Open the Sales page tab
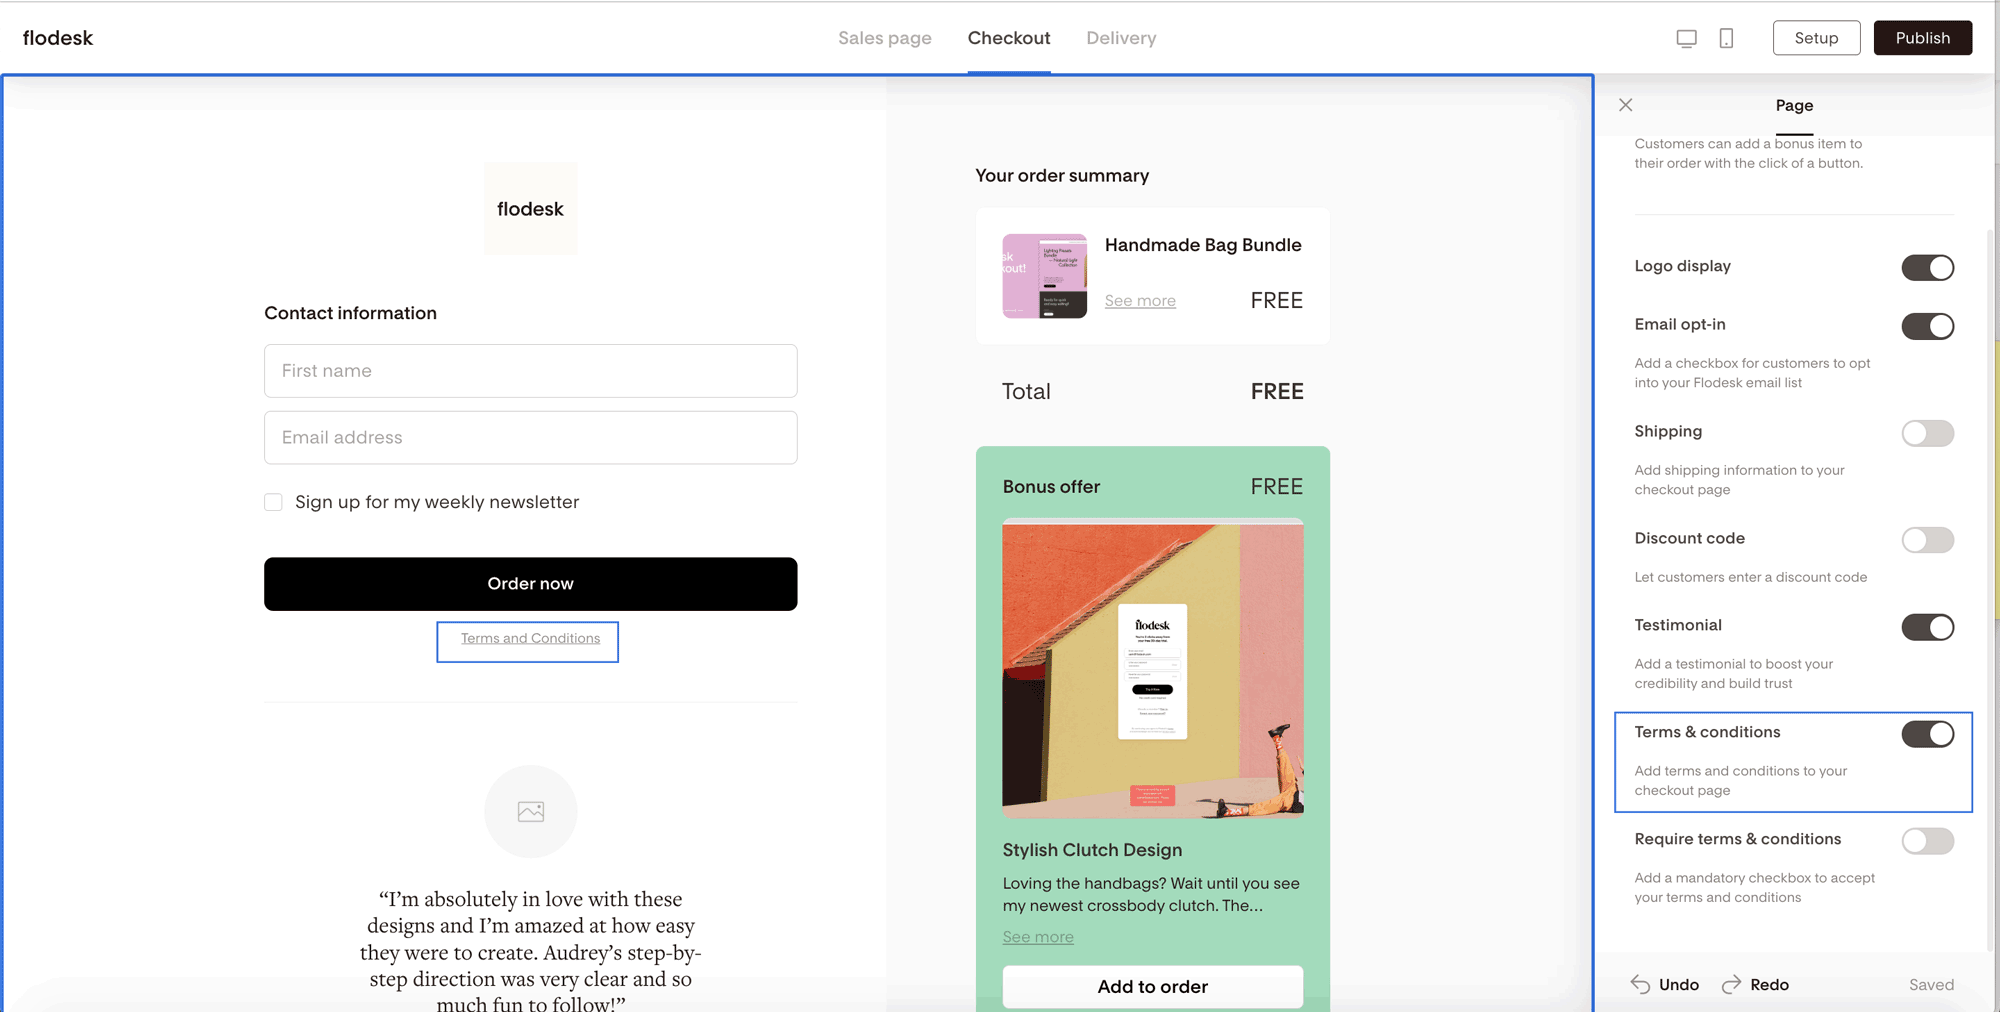2000x1012 pixels. [884, 38]
